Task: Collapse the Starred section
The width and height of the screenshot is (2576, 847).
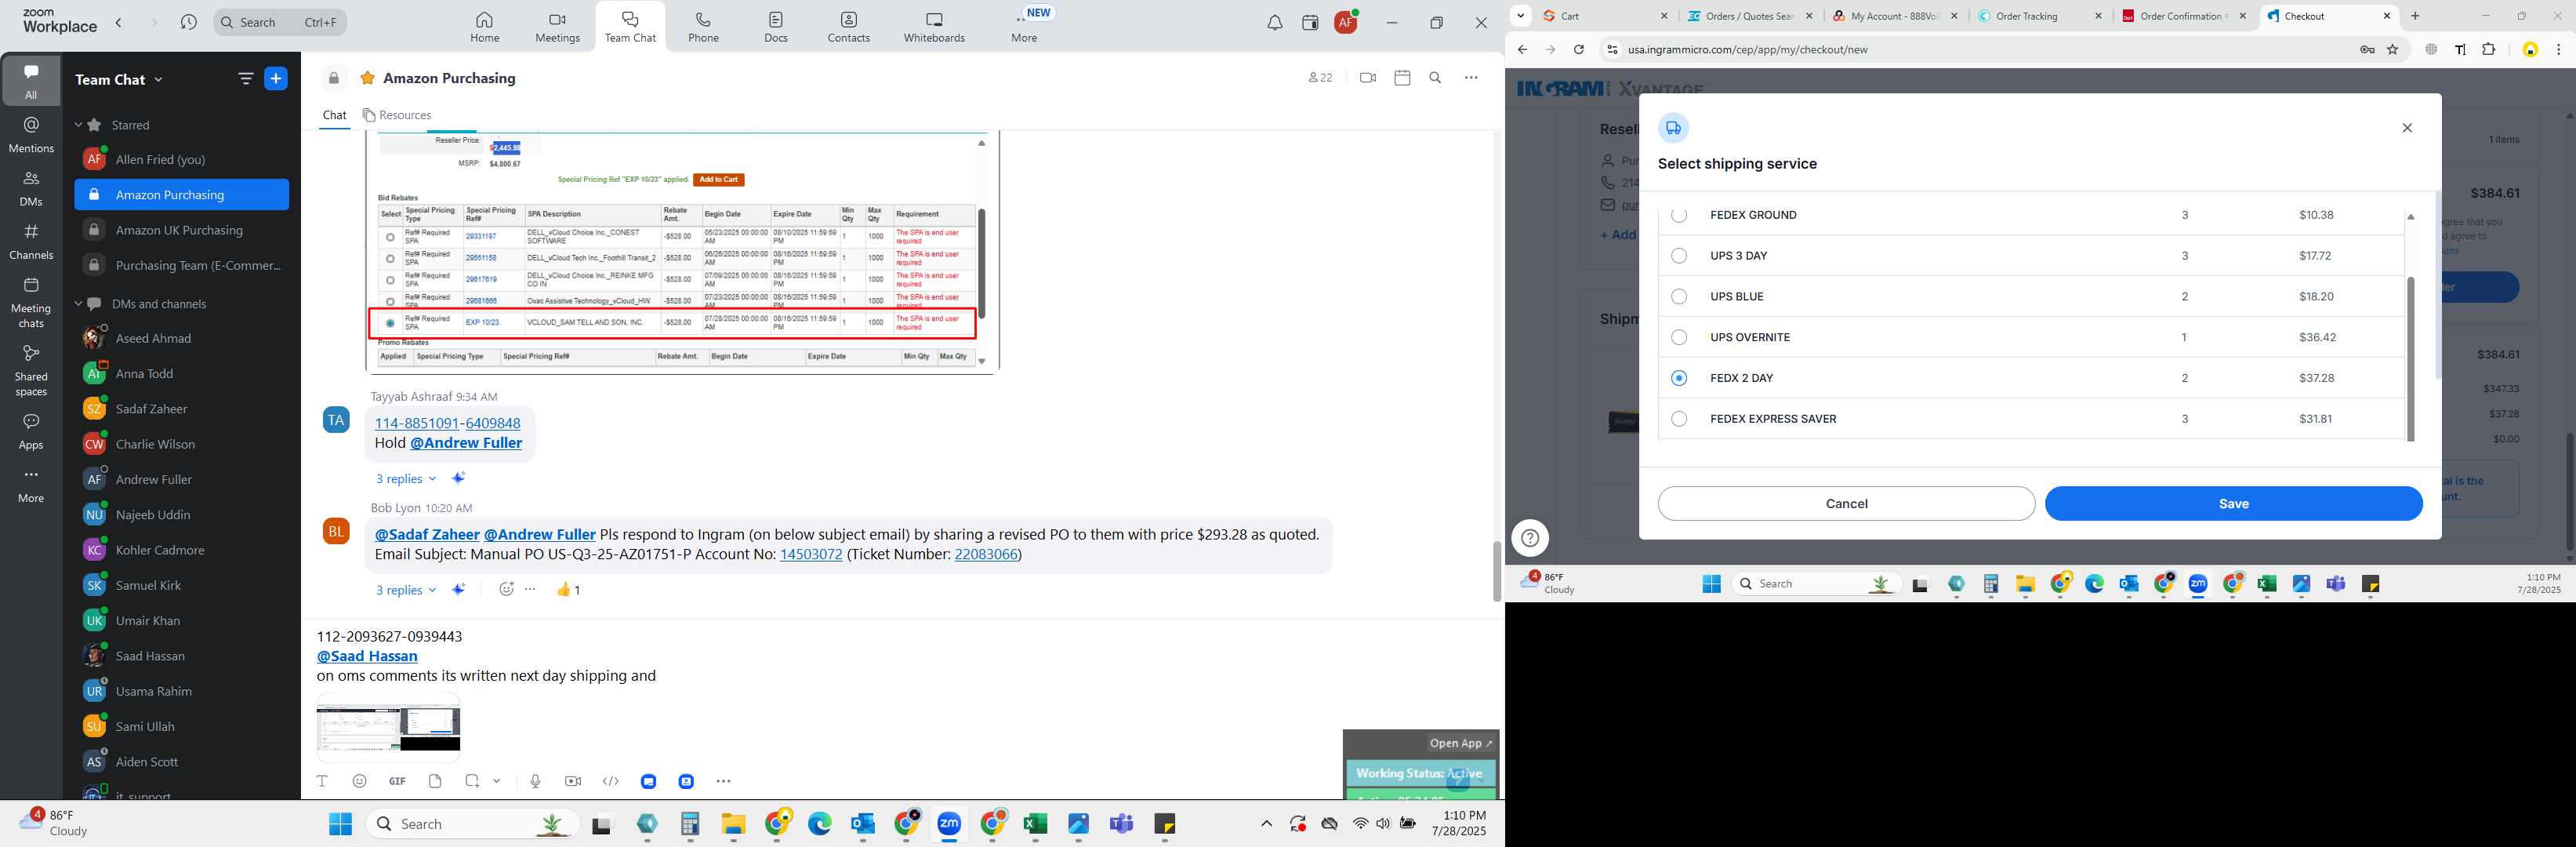Action: tap(78, 125)
